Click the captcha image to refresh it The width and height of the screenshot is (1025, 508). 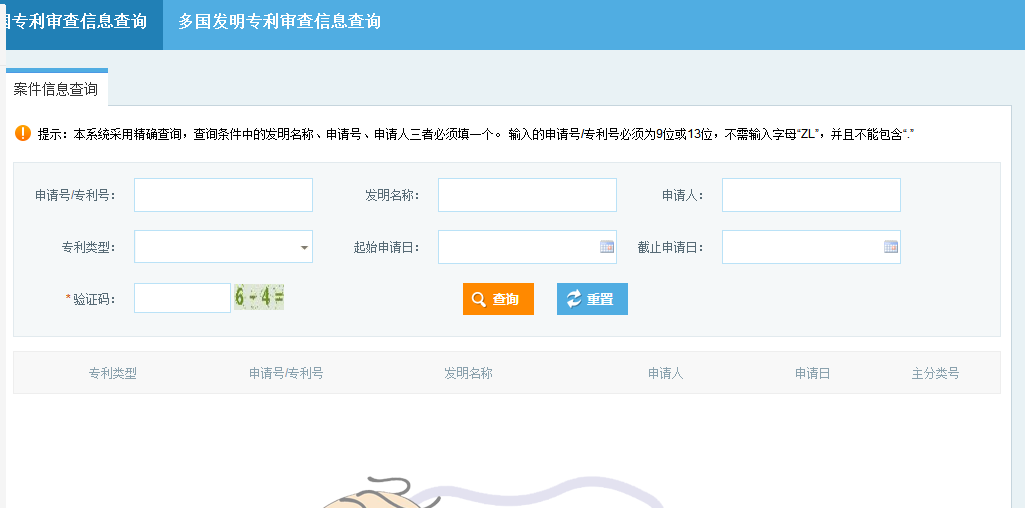(259, 297)
